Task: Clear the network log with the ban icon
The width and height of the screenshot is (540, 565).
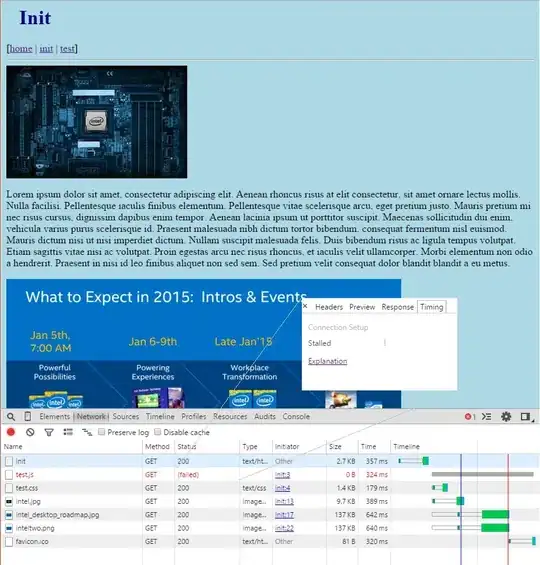Action: coord(30,432)
